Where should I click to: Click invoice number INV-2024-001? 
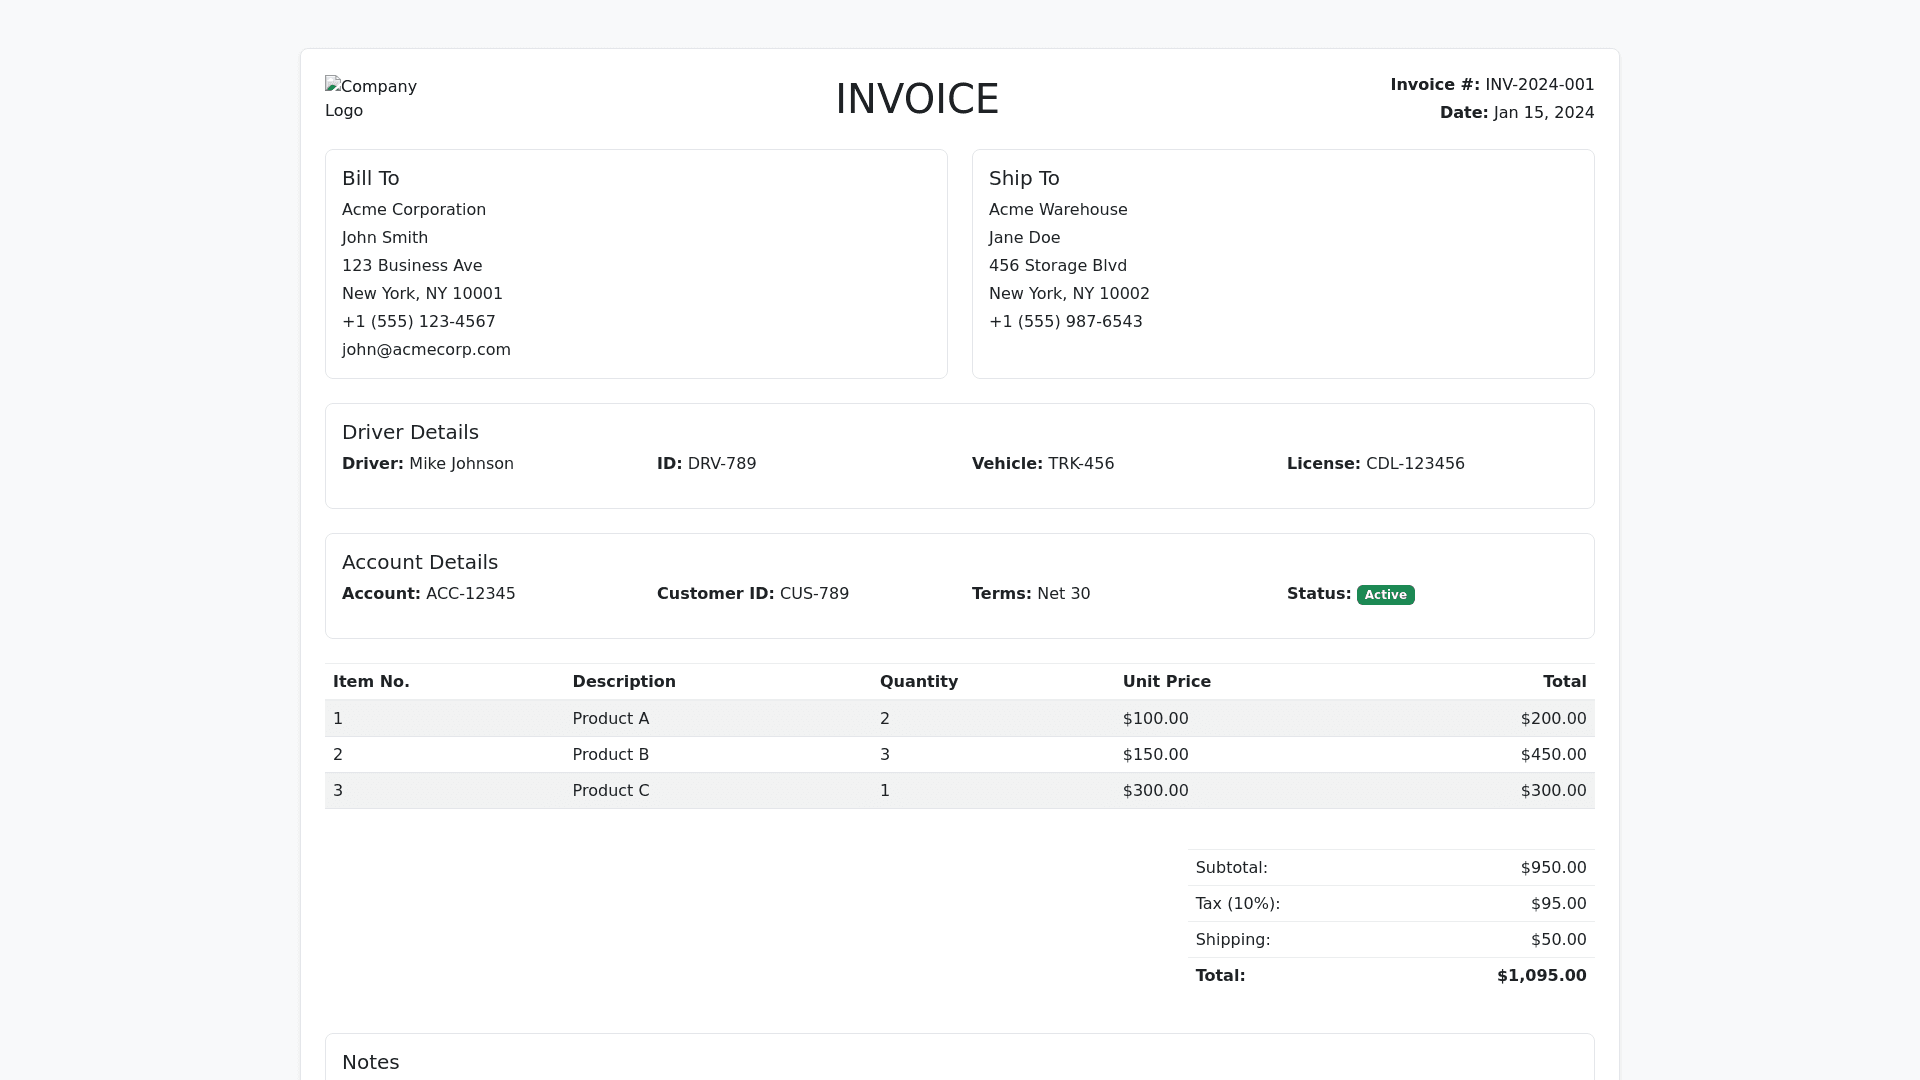click(x=1539, y=85)
